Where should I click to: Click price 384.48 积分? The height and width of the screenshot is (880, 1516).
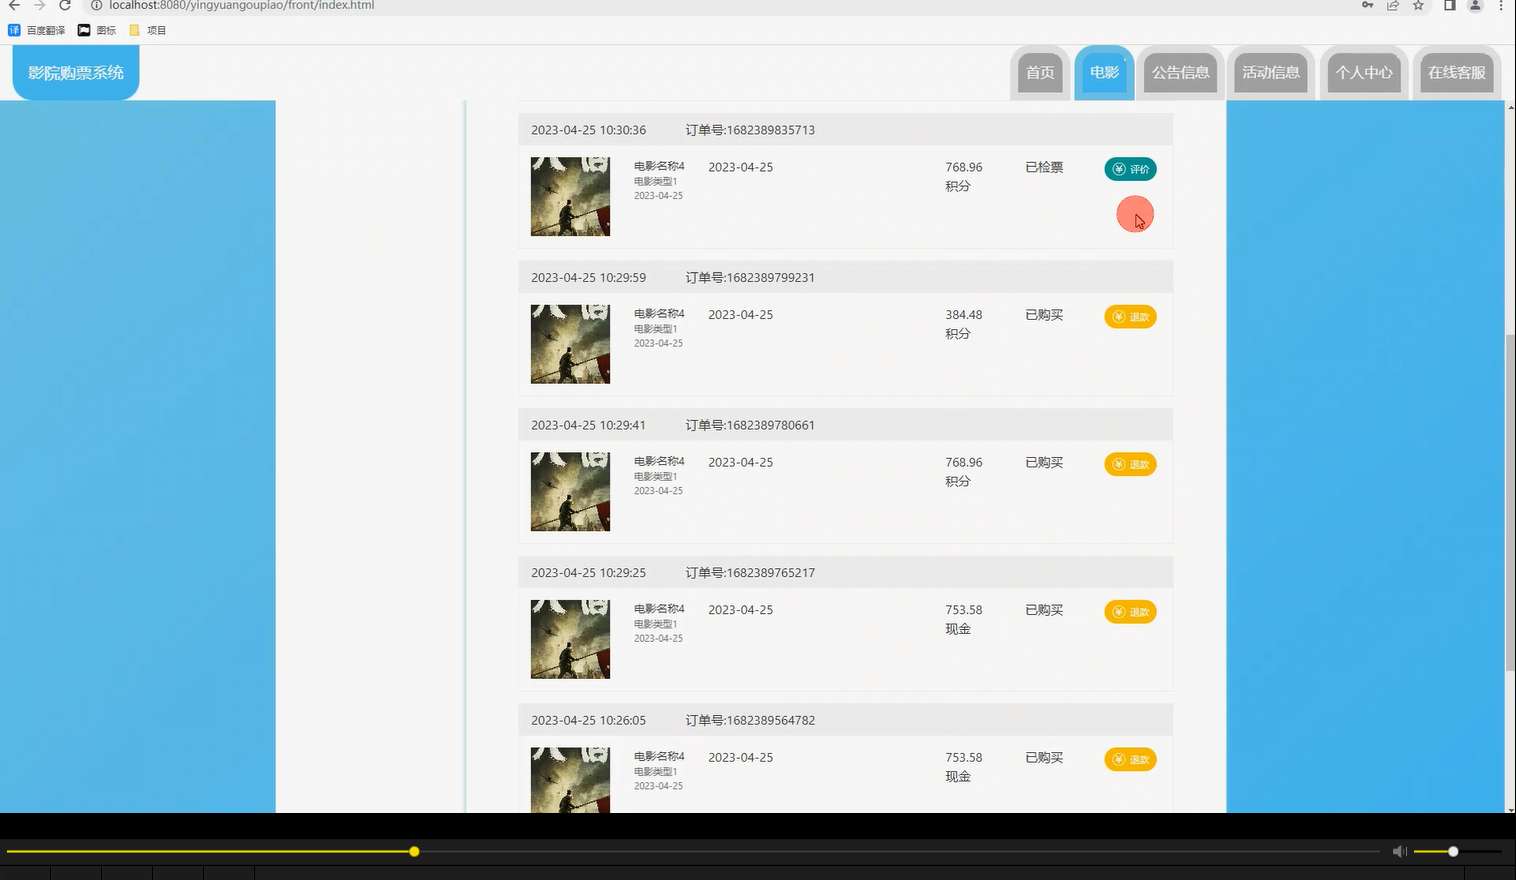(964, 324)
